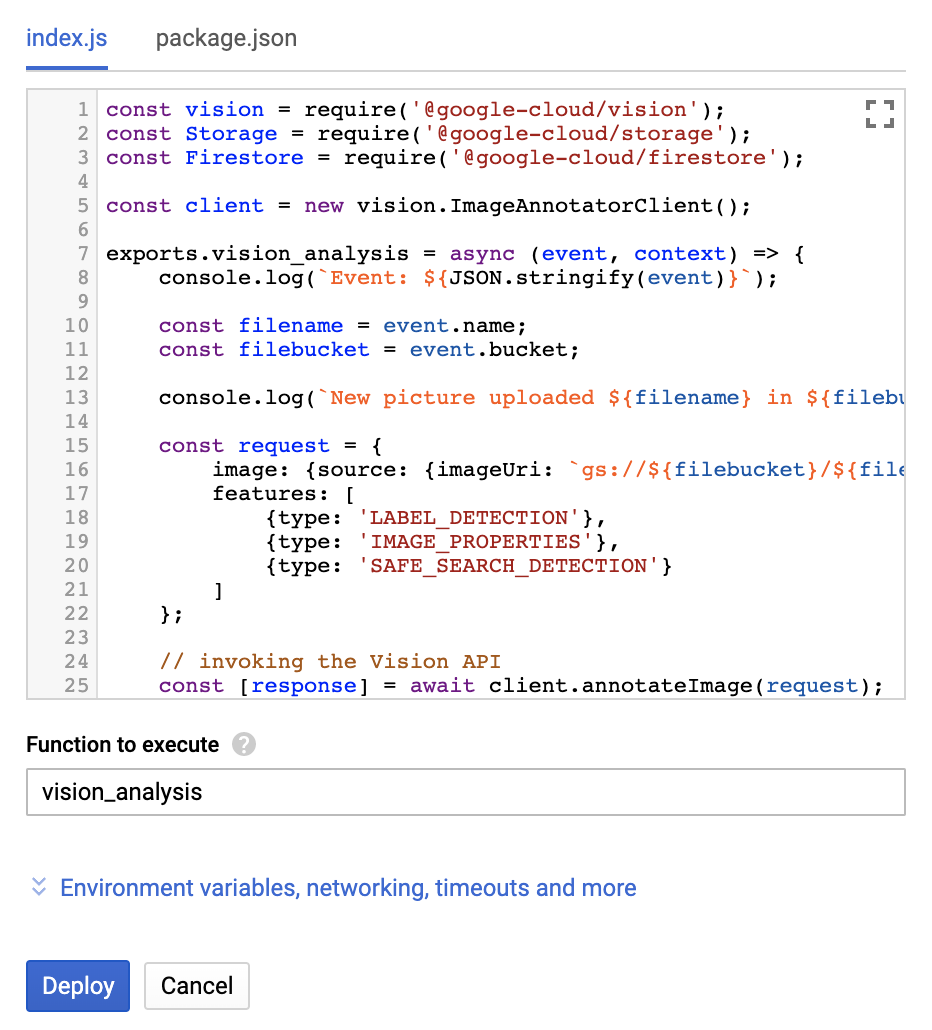This screenshot has width=932, height=1030.
Task: Click line number 7 in the gutter
Action: [x=83, y=254]
